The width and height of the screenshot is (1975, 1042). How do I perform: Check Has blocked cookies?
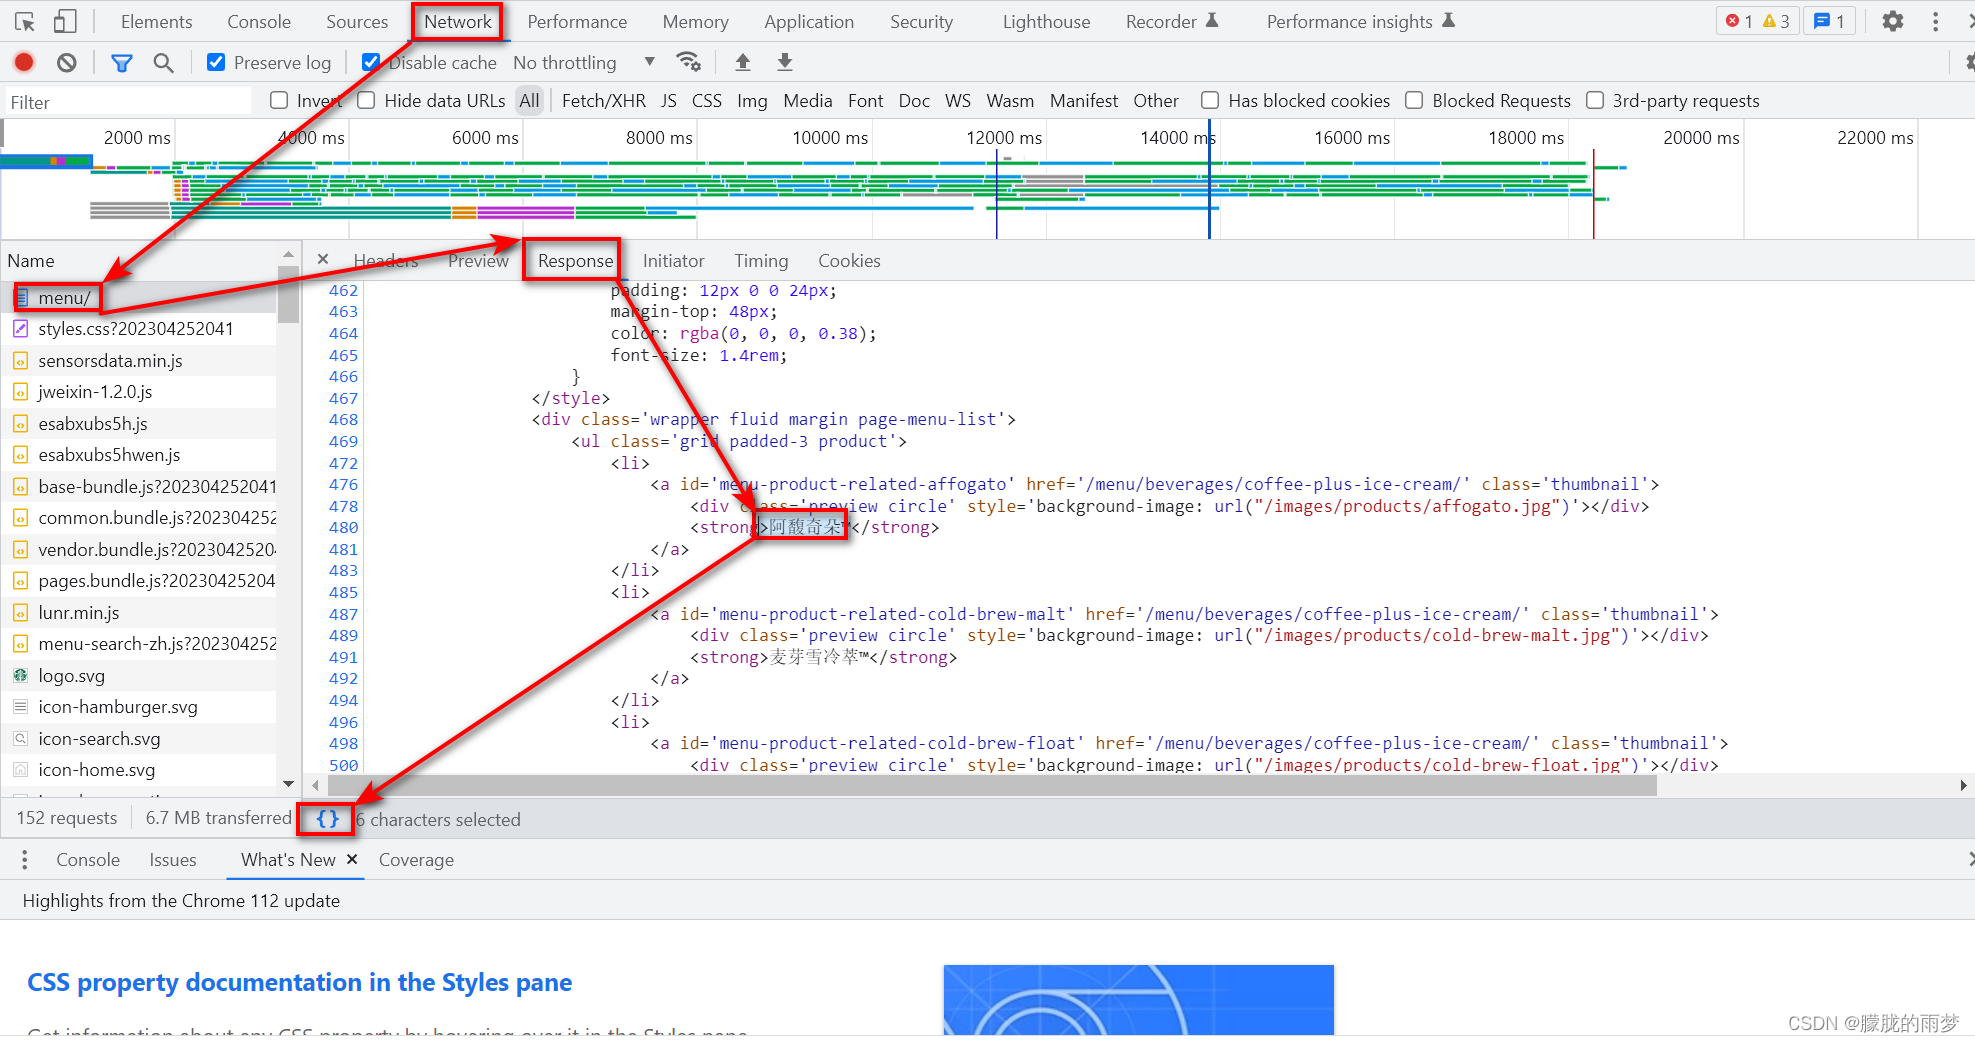(1210, 100)
